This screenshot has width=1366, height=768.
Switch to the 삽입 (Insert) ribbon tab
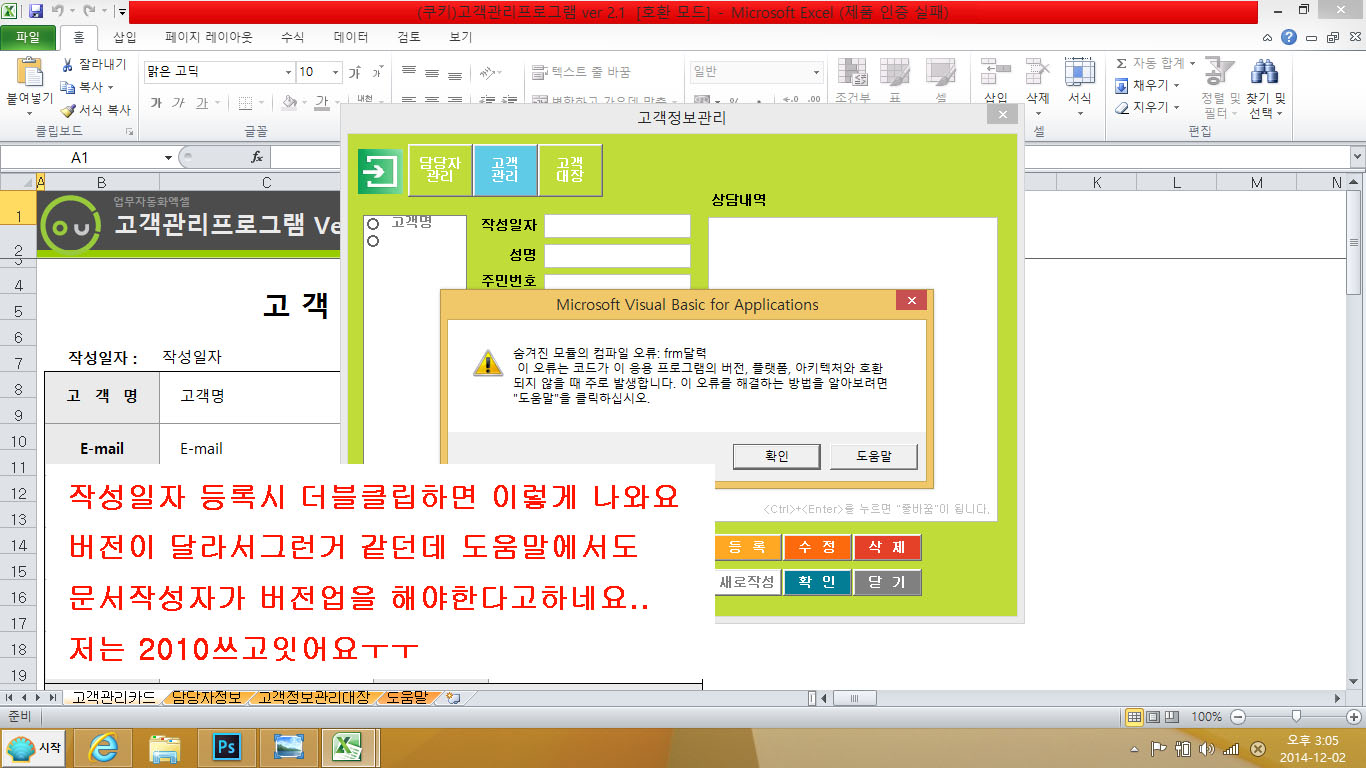(125, 38)
